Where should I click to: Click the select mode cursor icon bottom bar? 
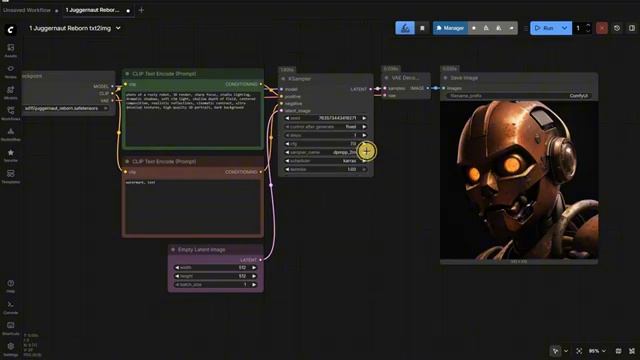pos(556,351)
